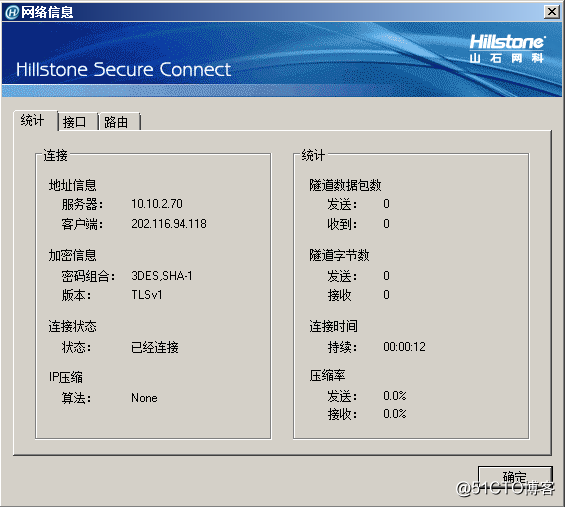Image resolution: width=565 pixels, height=507 pixels.
Task: Click server address 10.10.2.70
Action: click(157, 204)
